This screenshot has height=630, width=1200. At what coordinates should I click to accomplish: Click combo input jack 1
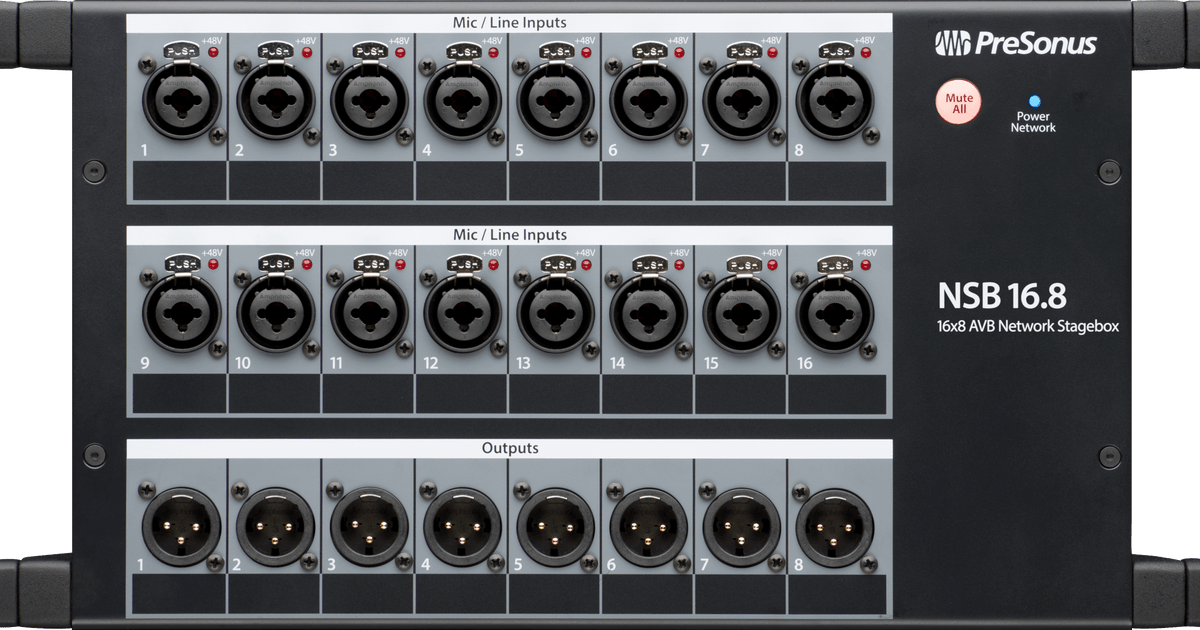[181, 102]
